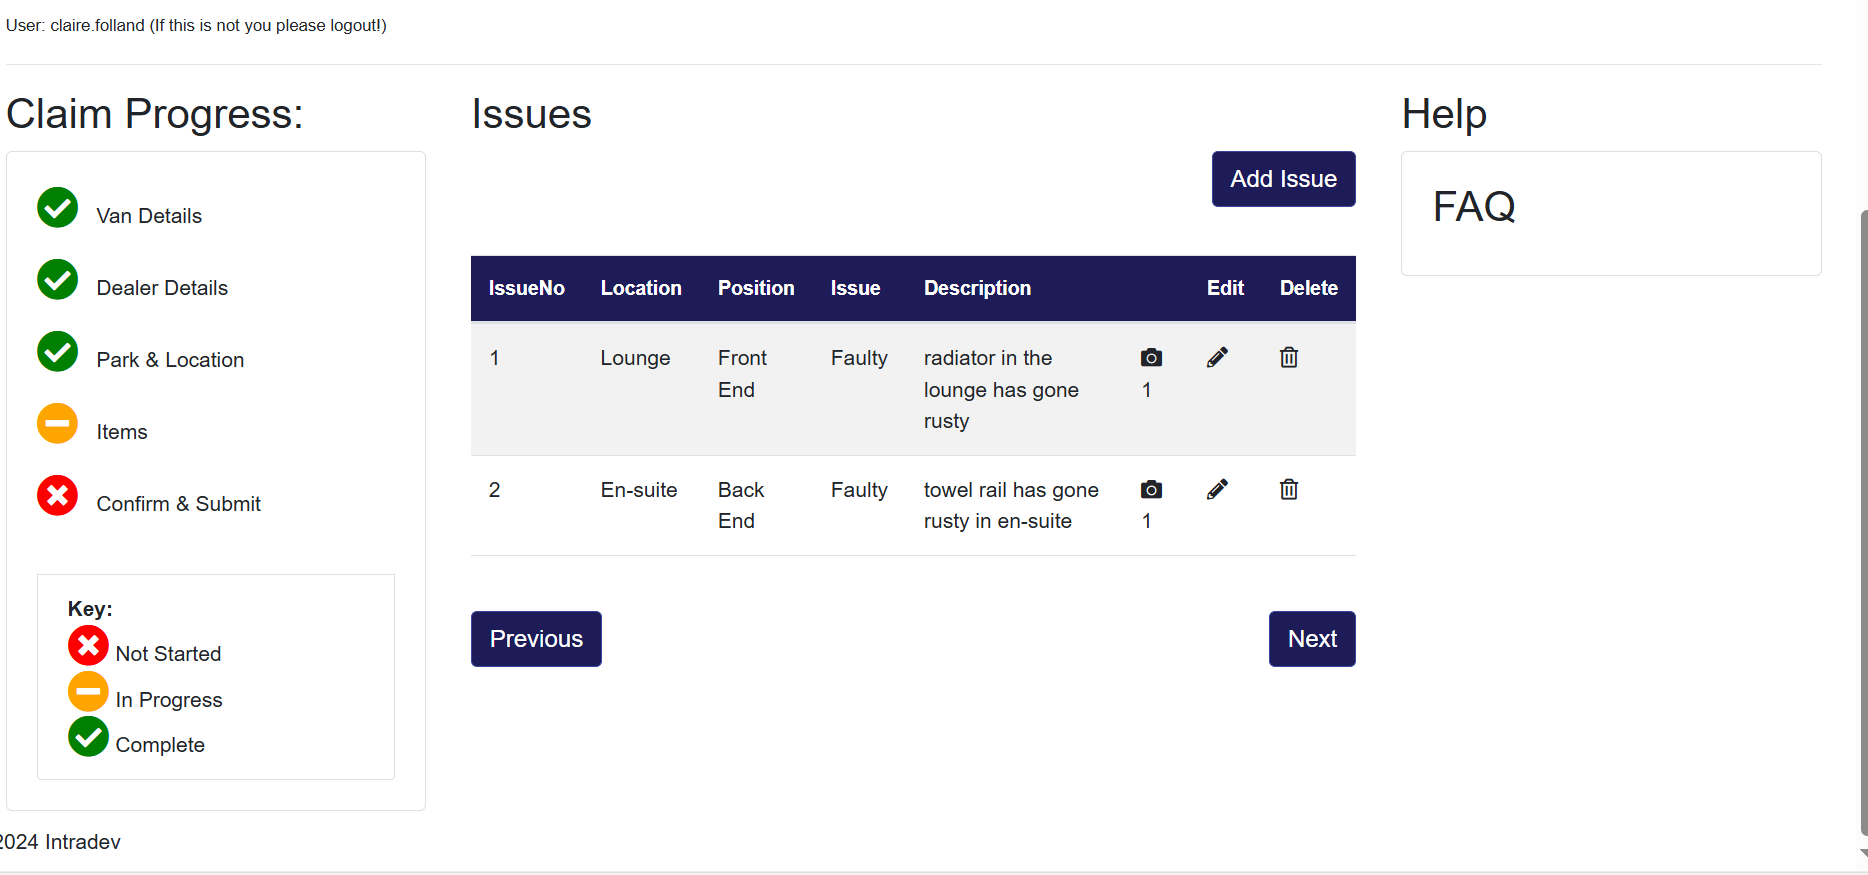Click the red cross beside Confirm & Submit
The height and width of the screenshot is (875, 1868).
tap(58, 496)
